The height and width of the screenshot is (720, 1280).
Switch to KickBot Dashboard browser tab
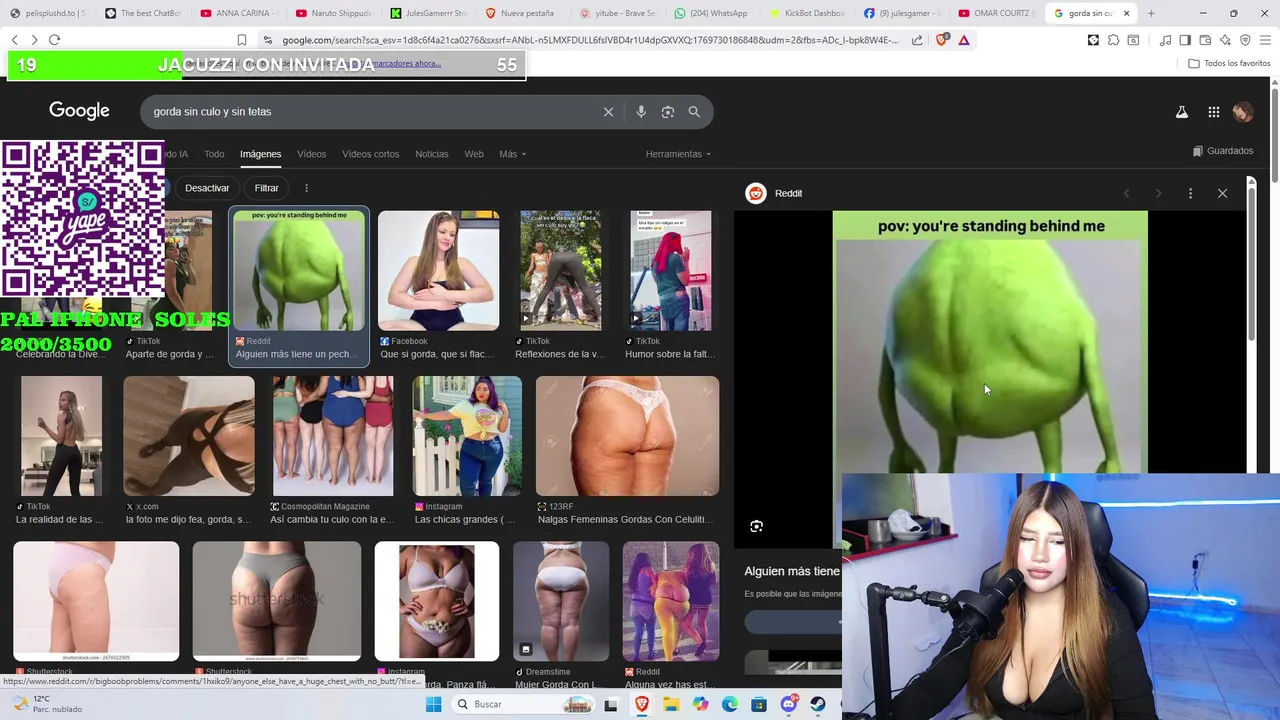(x=807, y=13)
